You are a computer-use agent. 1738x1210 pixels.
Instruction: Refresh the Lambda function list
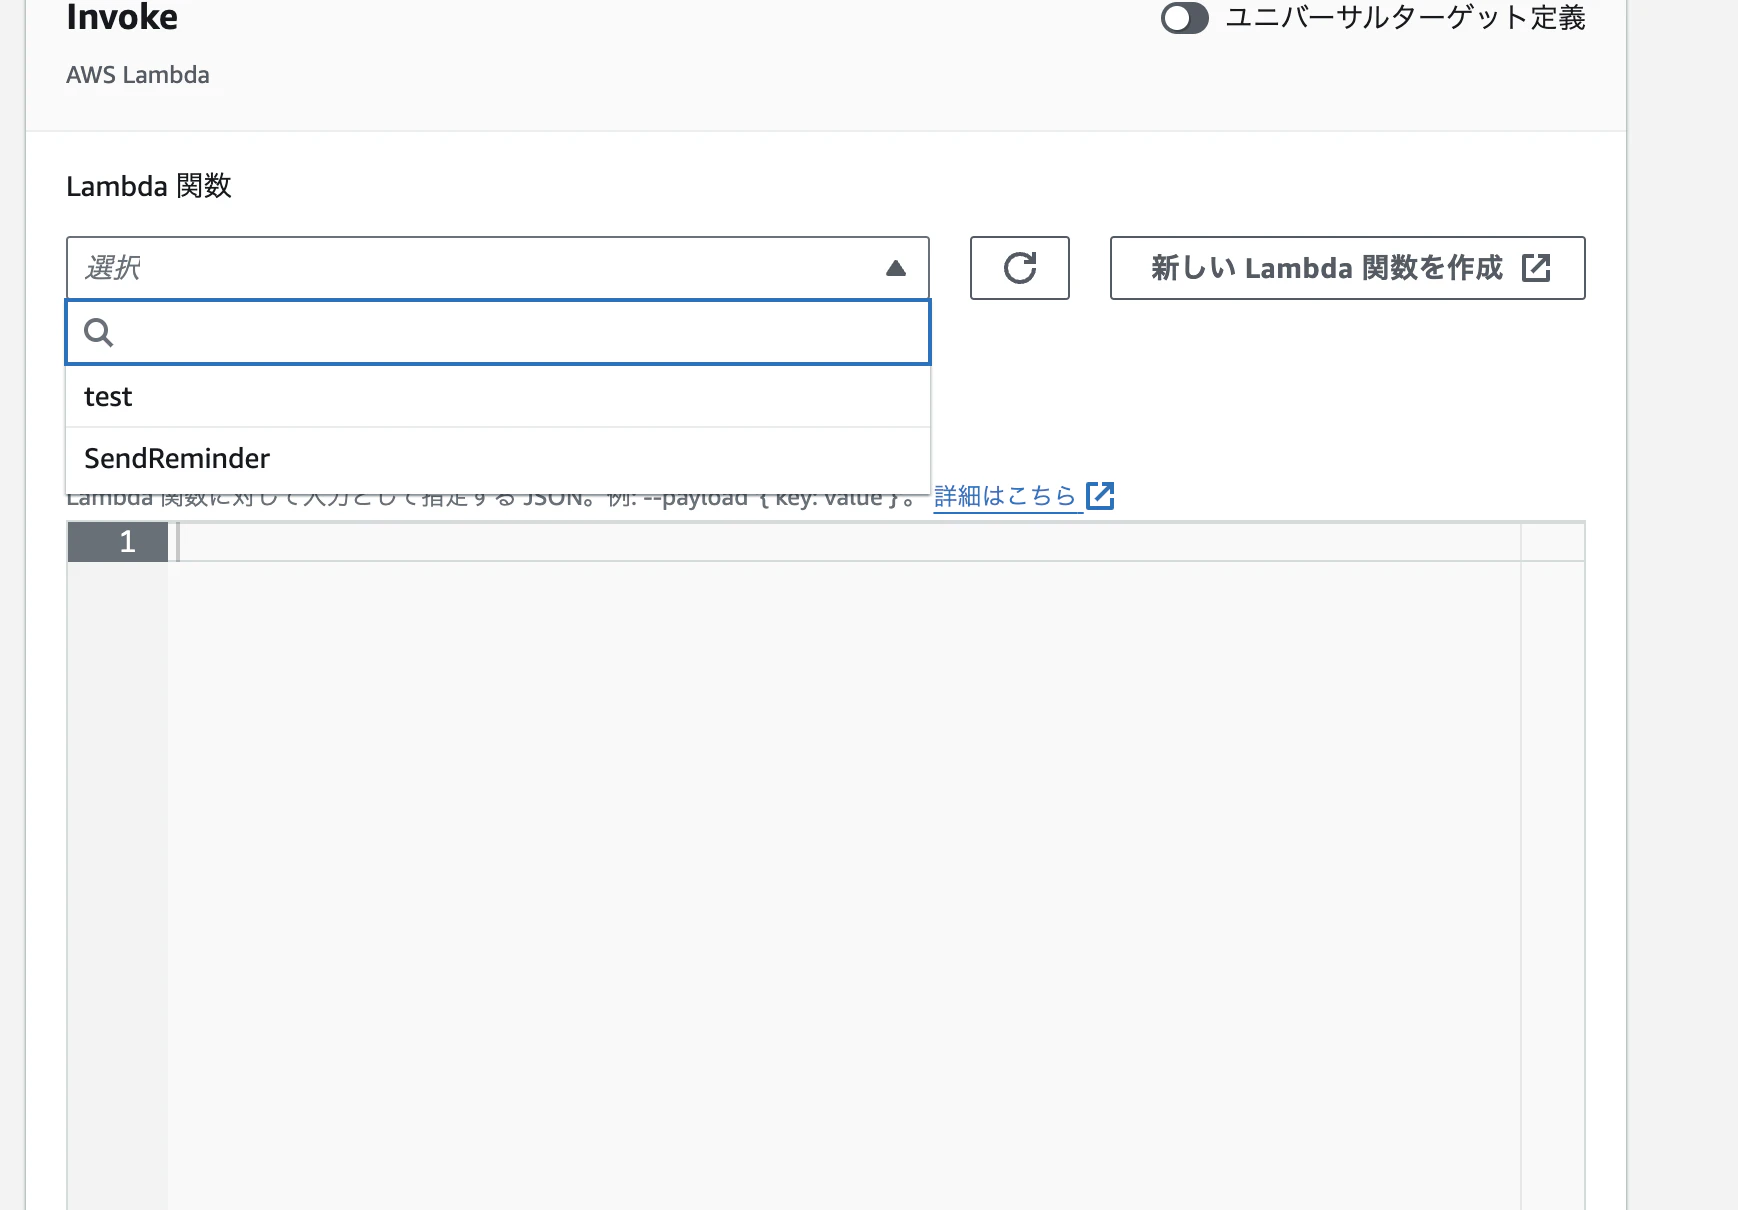pyautogui.click(x=1020, y=268)
